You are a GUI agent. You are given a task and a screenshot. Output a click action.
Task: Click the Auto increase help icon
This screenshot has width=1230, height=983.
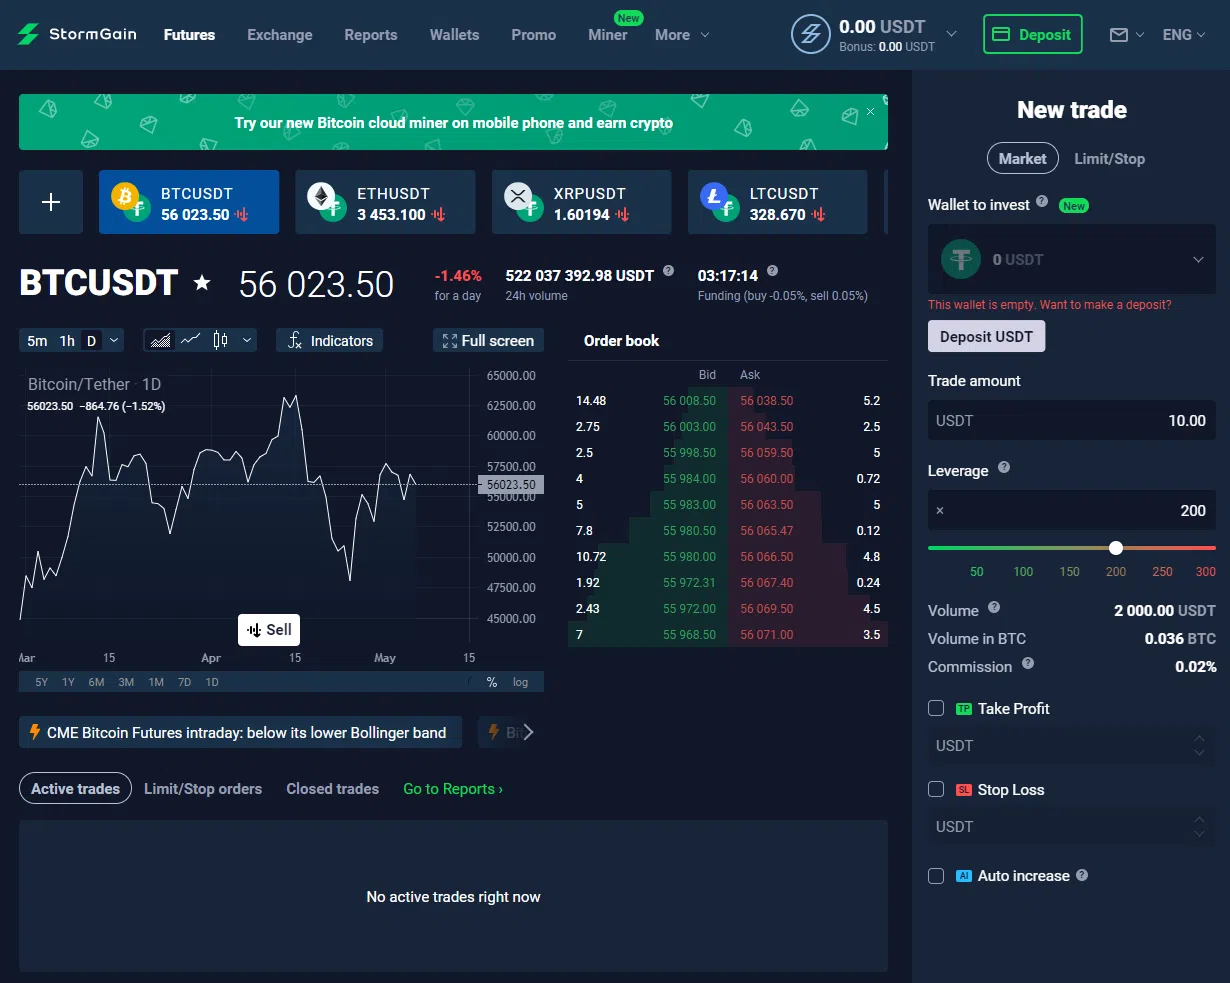click(1082, 875)
